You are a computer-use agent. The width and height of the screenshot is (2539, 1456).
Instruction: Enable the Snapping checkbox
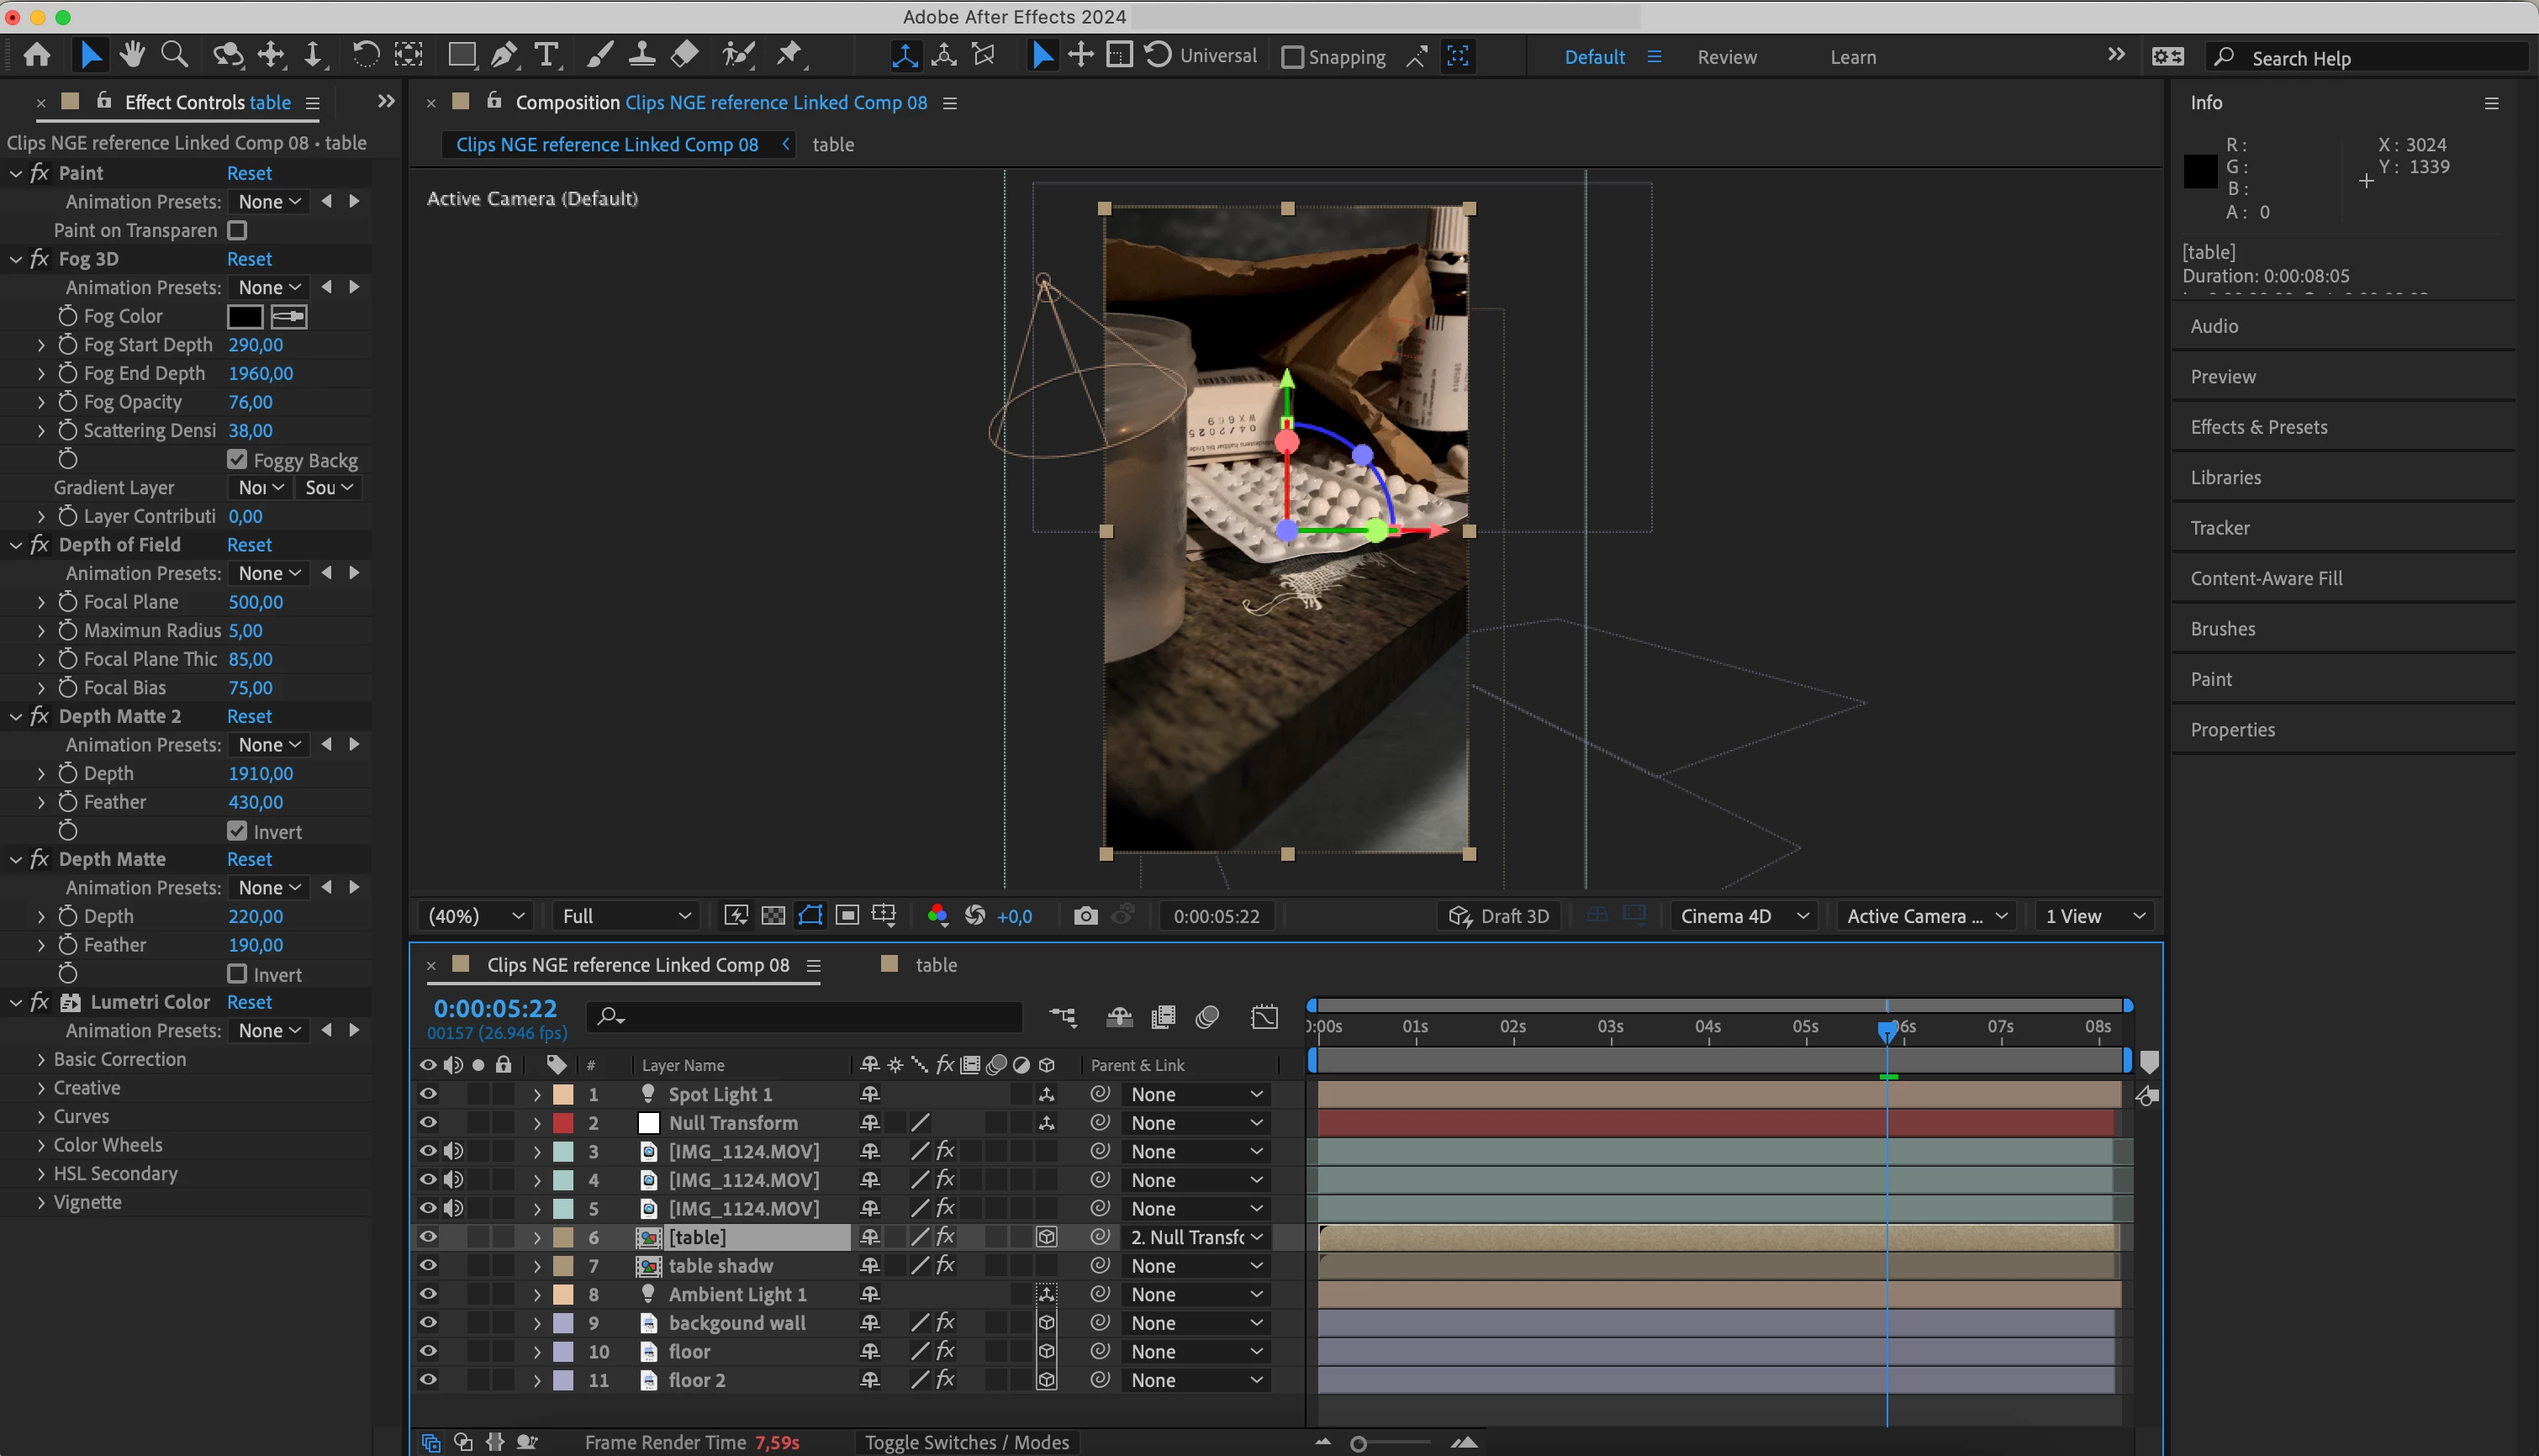(1292, 57)
